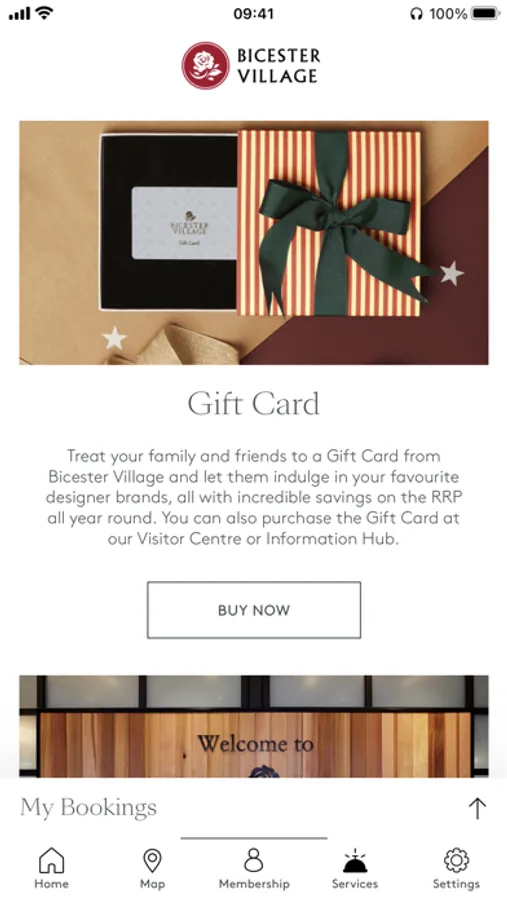The width and height of the screenshot is (507, 900).
Task: Tap the drag handle bar above Membership
Action: (254, 839)
